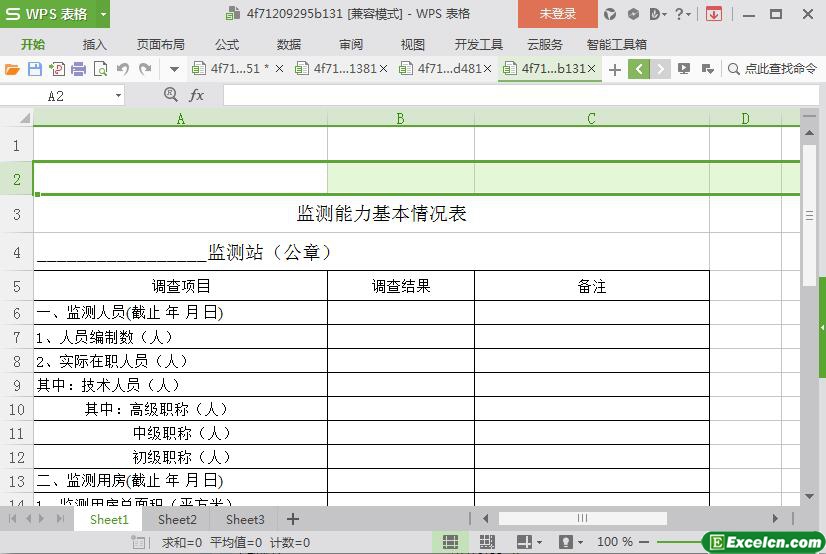This screenshot has width=826, height=554.
Task: Click the settings hexagon icon in title bar
Action: point(633,14)
